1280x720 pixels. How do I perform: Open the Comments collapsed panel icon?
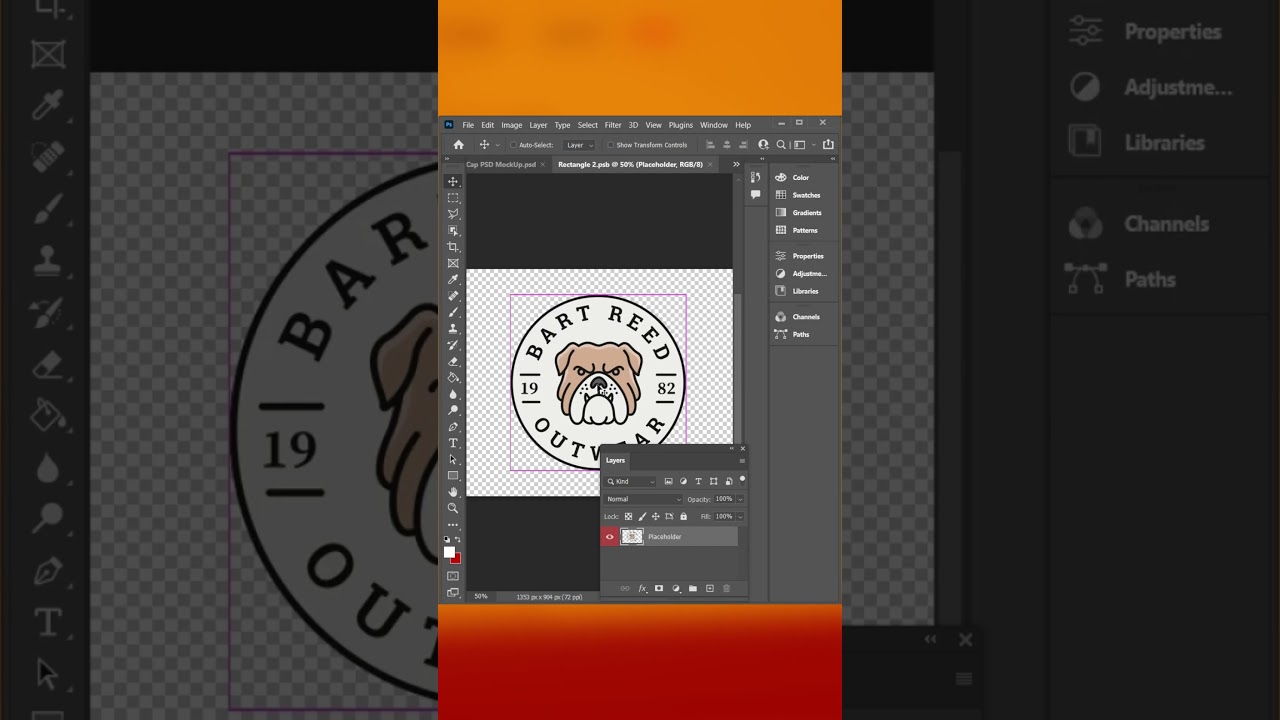pos(755,195)
